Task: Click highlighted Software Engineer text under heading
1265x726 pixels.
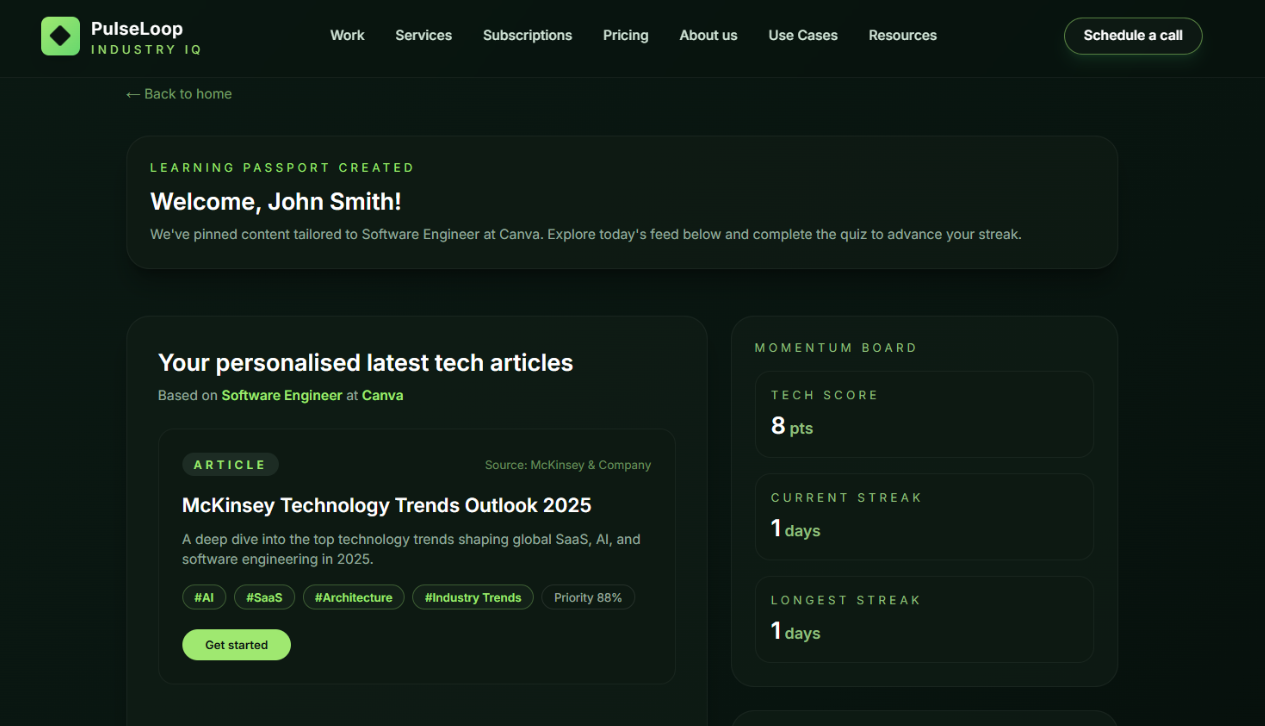Action: click(282, 395)
